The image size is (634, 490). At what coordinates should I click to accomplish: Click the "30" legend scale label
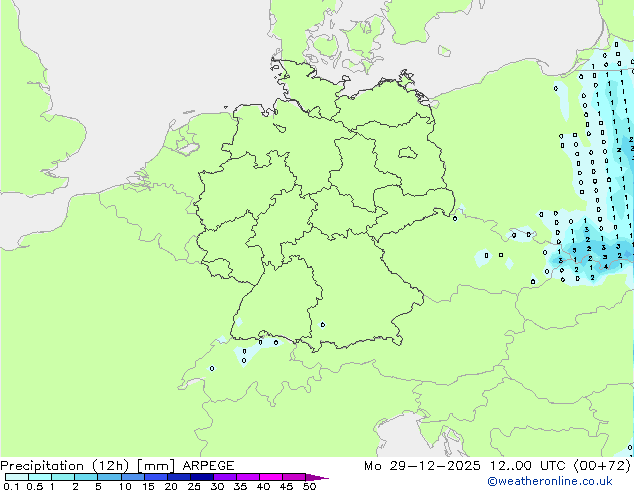tap(217, 486)
